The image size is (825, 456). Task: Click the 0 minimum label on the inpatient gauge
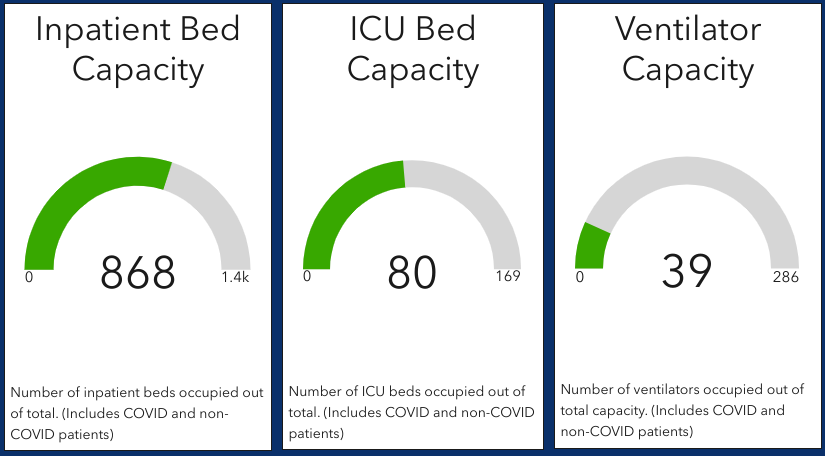pos(29,277)
